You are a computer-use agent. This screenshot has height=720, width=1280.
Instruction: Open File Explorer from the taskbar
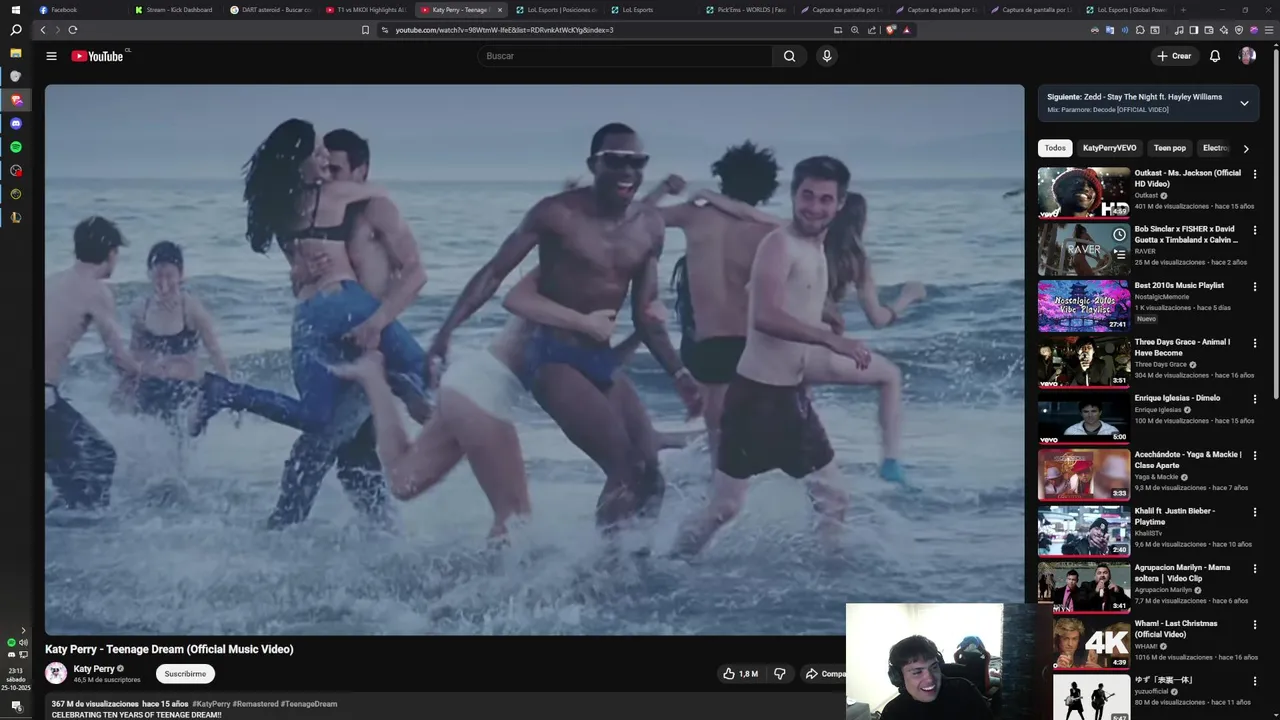pyautogui.click(x=15, y=52)
